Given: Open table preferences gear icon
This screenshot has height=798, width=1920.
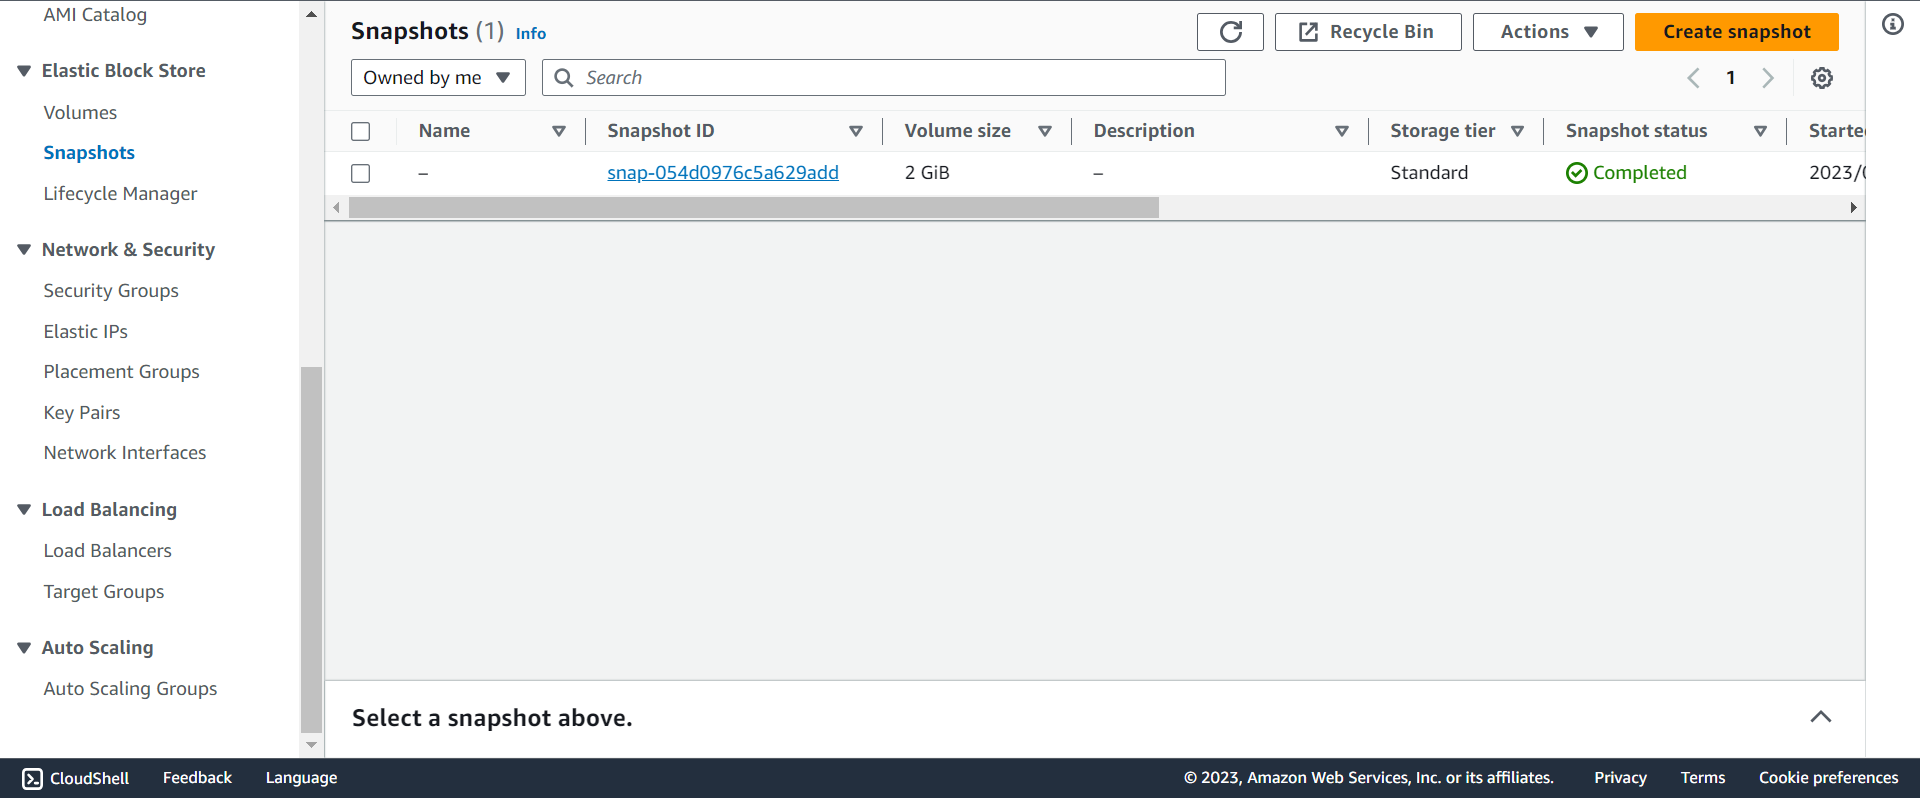Looking at the screenshot, I should pos(1822,78).
